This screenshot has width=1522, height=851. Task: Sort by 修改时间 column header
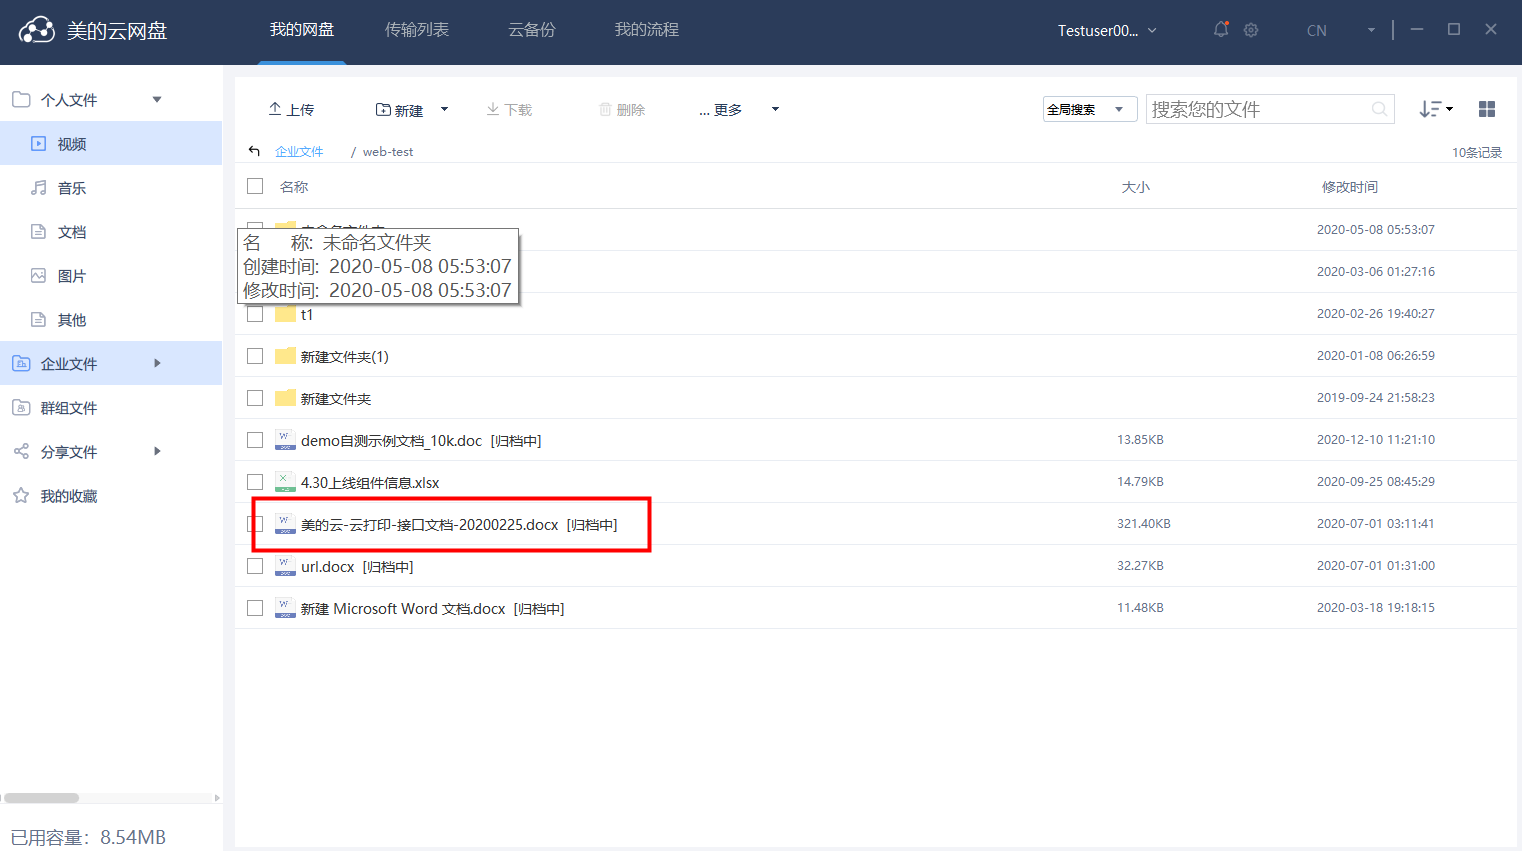1350,187
